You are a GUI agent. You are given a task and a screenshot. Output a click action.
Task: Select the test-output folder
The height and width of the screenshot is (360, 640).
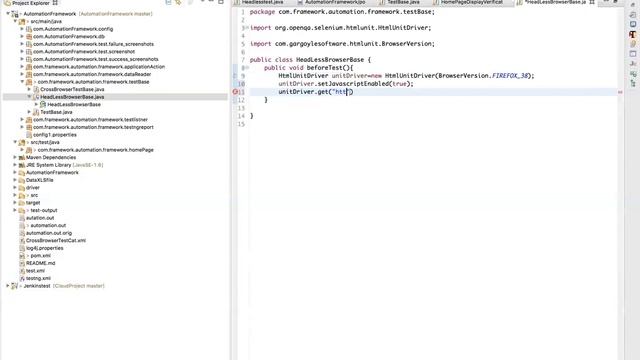pos(44,210)
